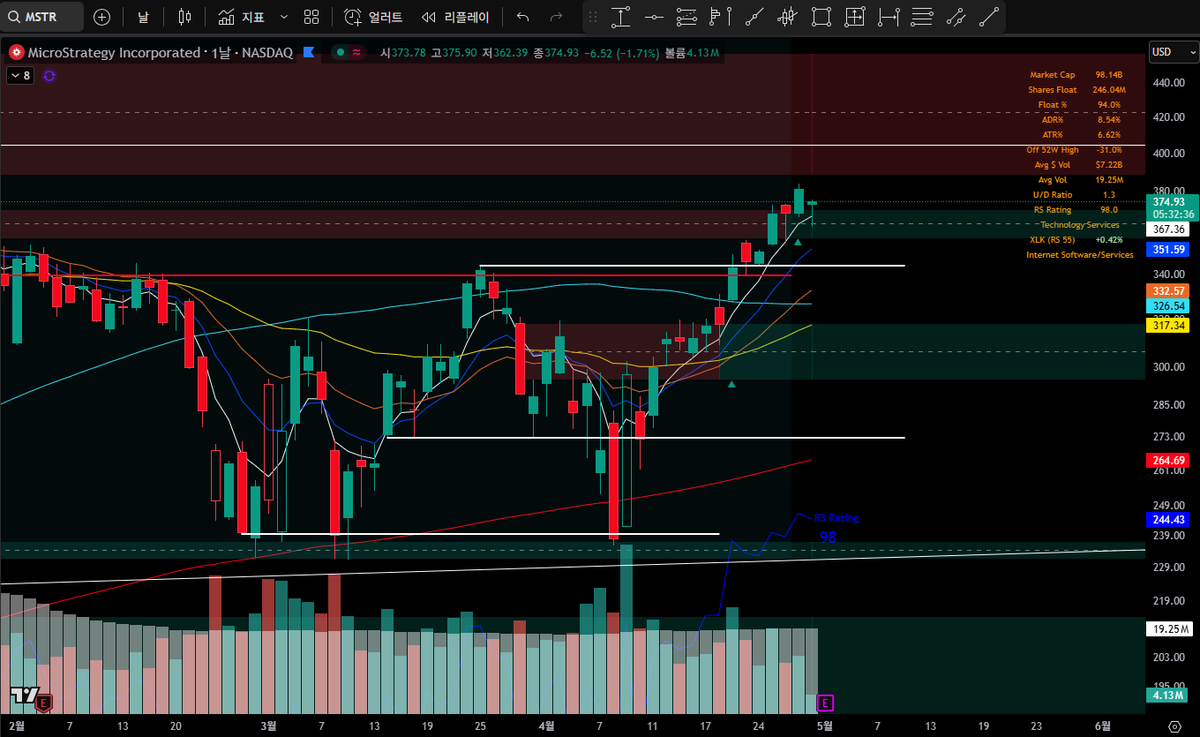Click the Off 52W High -31.0% entry

pos(1076,150)
